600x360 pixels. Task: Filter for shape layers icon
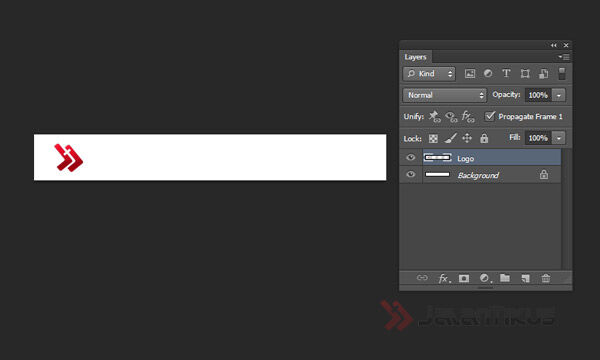525,73
